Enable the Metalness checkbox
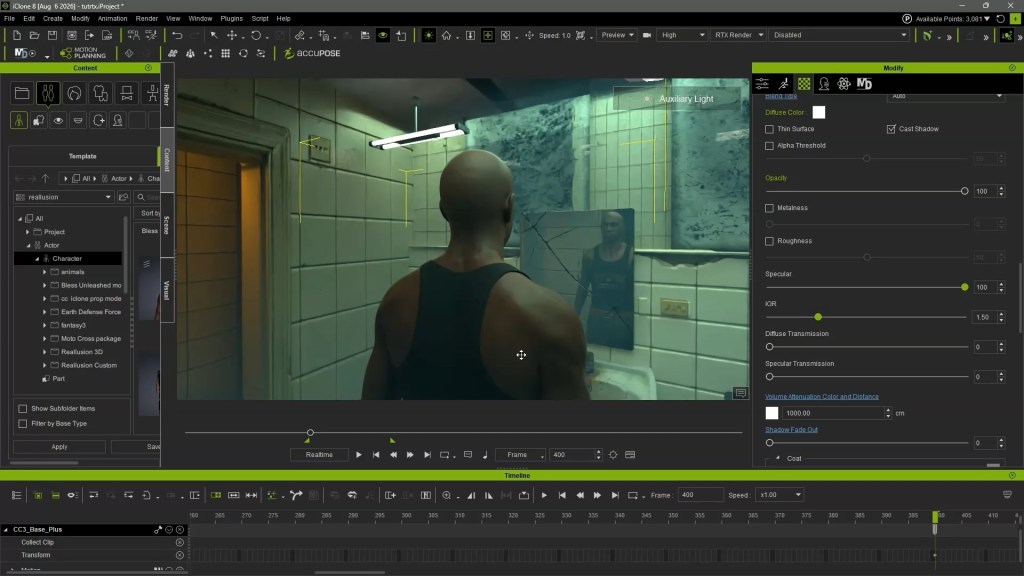Image resolution: width=1024 pixels, height=576 pixels. point(769,208)
